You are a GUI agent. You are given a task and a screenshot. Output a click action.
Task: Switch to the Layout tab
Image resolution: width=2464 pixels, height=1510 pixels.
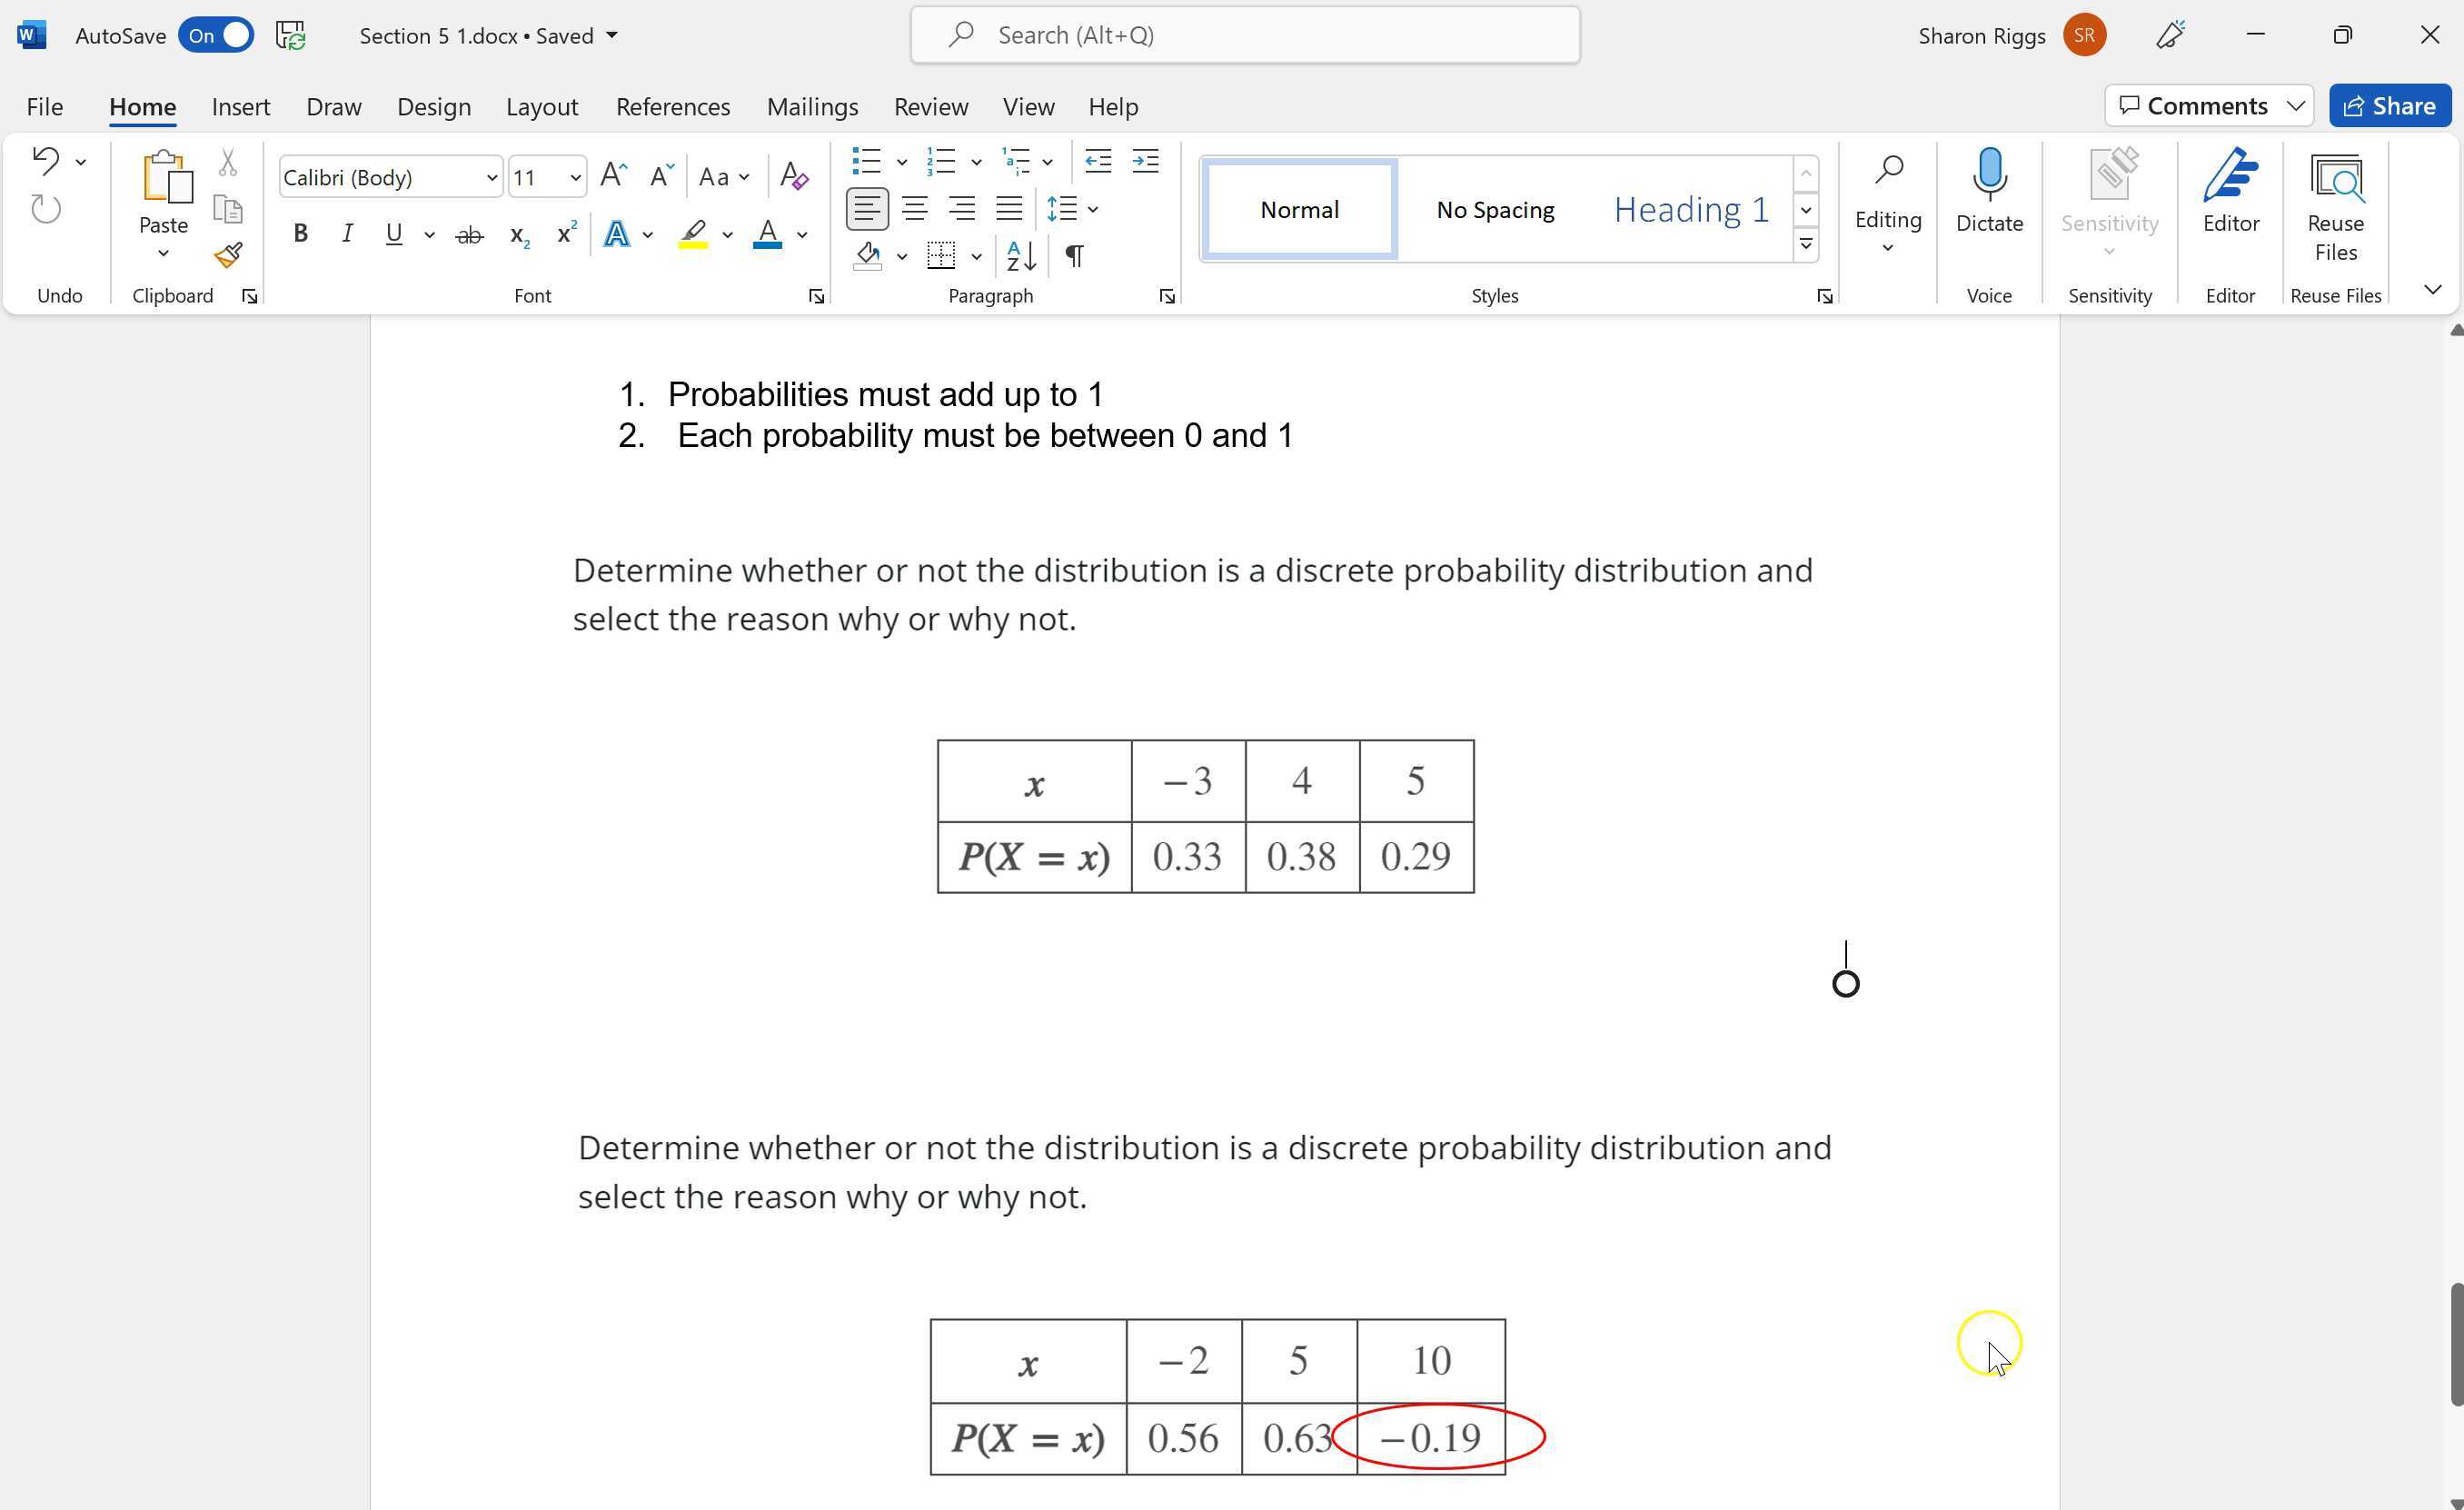tap(541, 106)
